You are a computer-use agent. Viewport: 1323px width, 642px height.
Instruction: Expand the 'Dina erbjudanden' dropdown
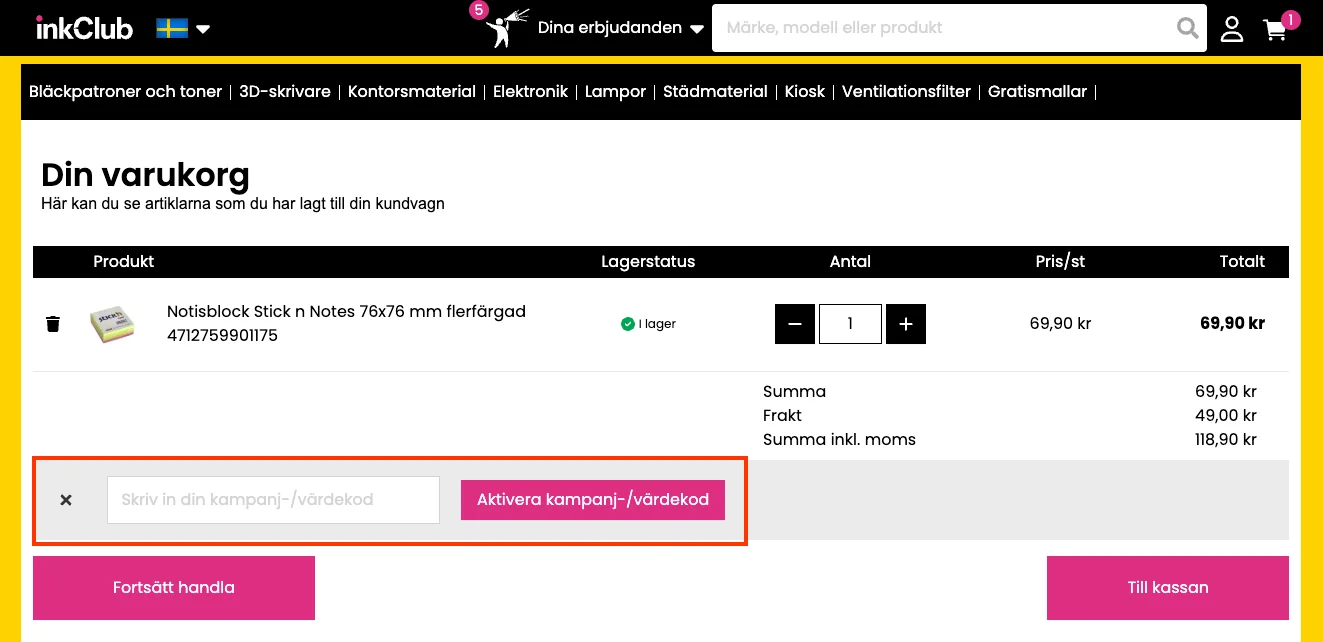pos(609,27)
